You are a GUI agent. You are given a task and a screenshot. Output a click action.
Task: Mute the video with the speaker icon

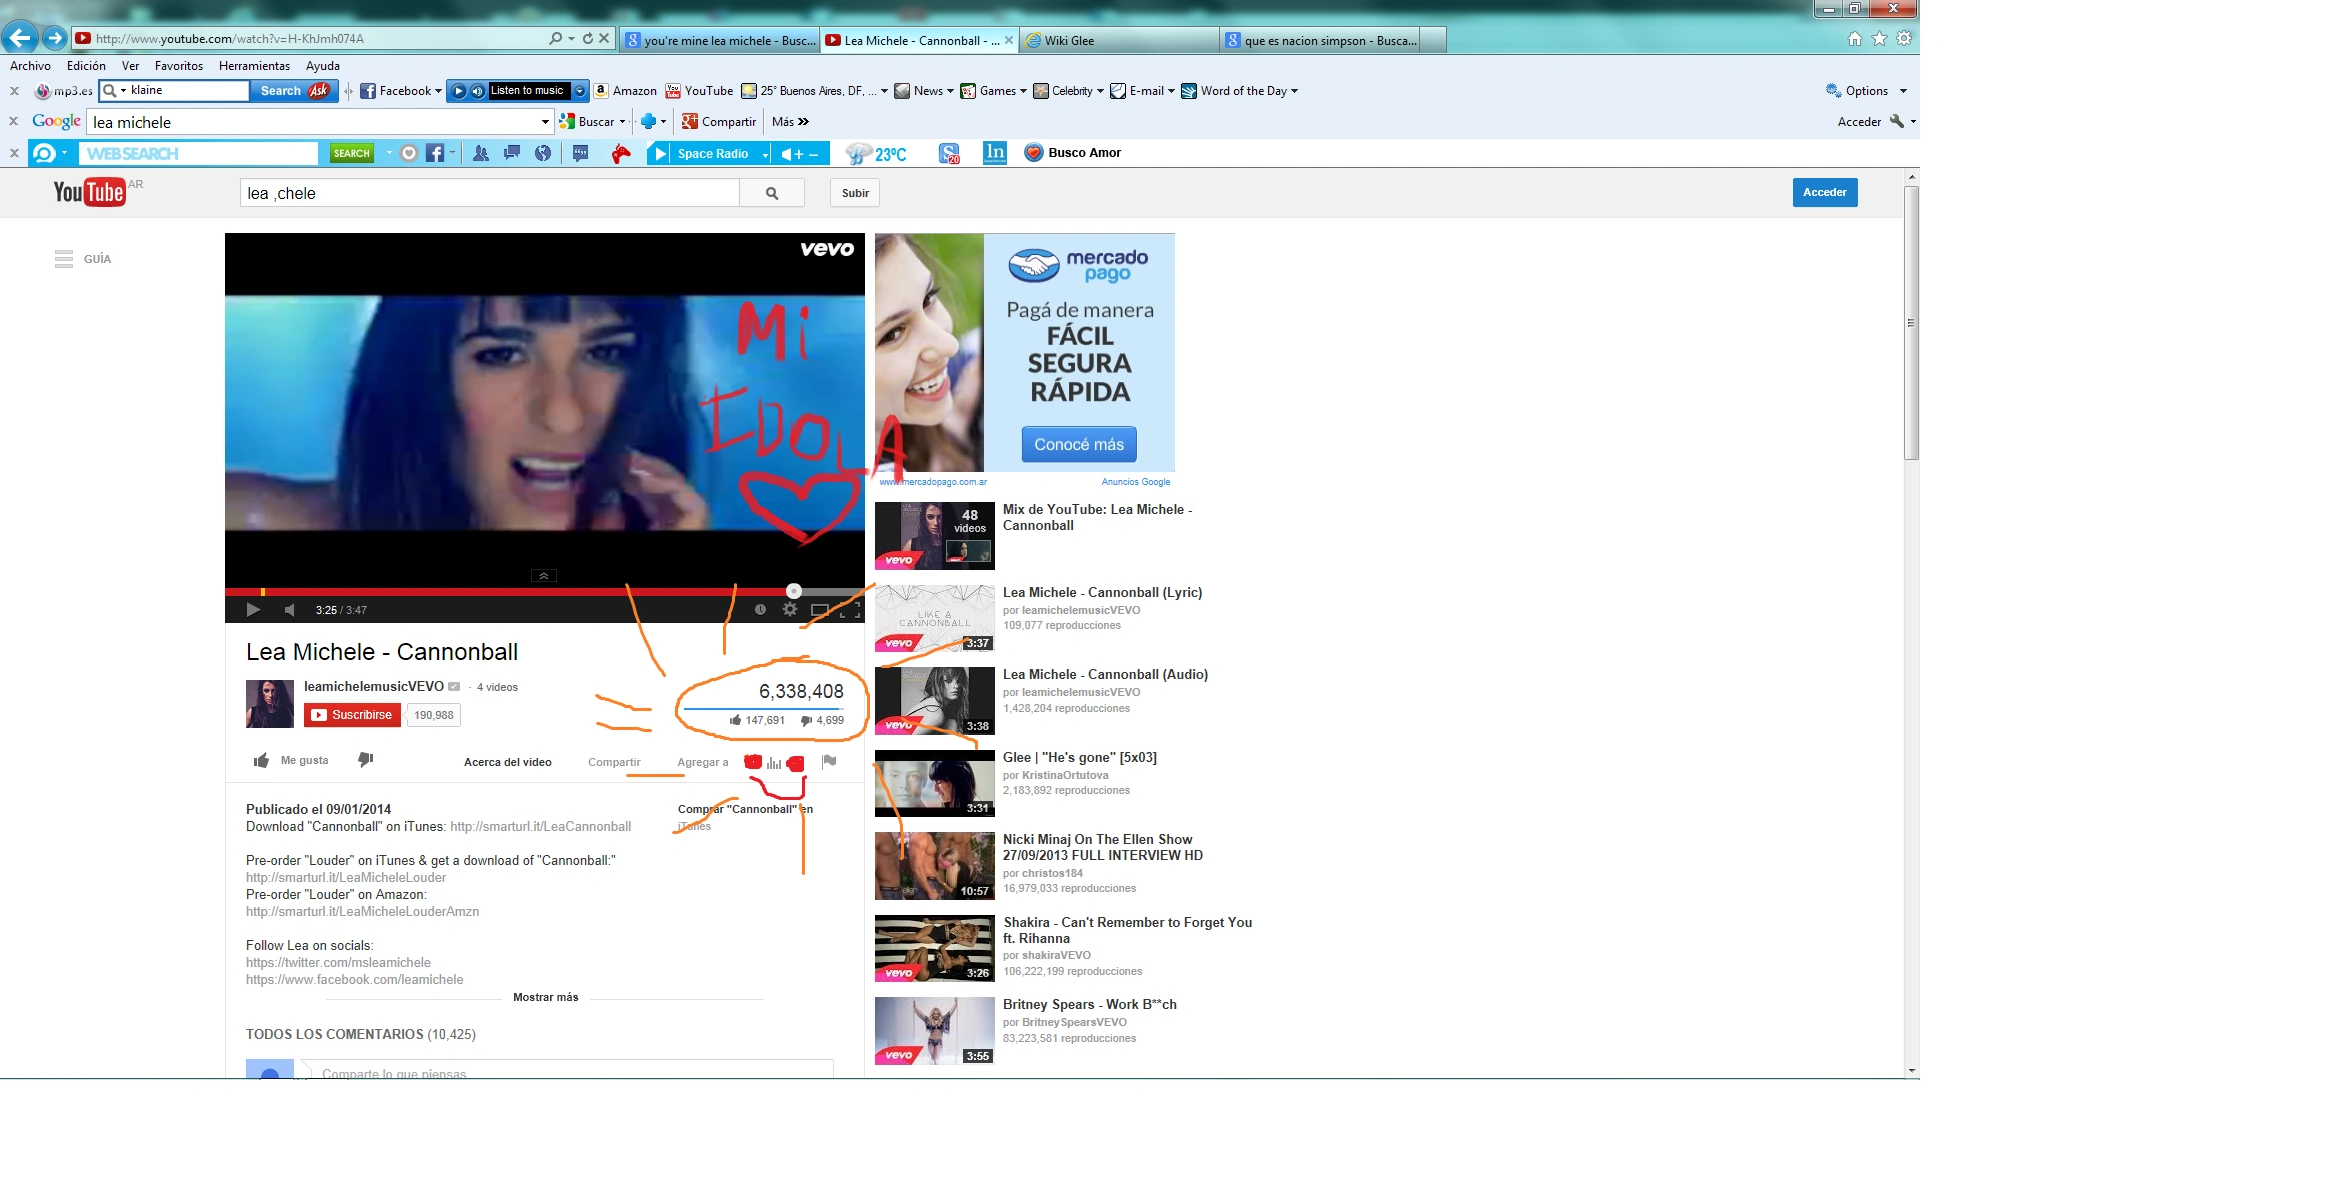pos(290,608)
